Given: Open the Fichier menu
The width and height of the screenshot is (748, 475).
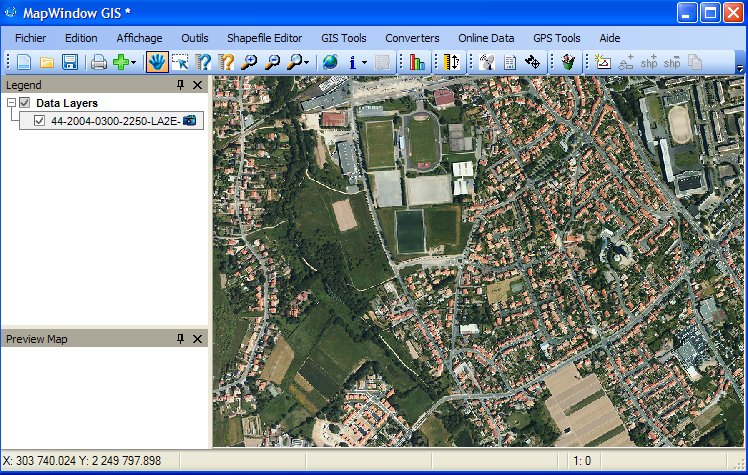Looking at the screenshot, I should pyautogui.click(x=31, y=38).
